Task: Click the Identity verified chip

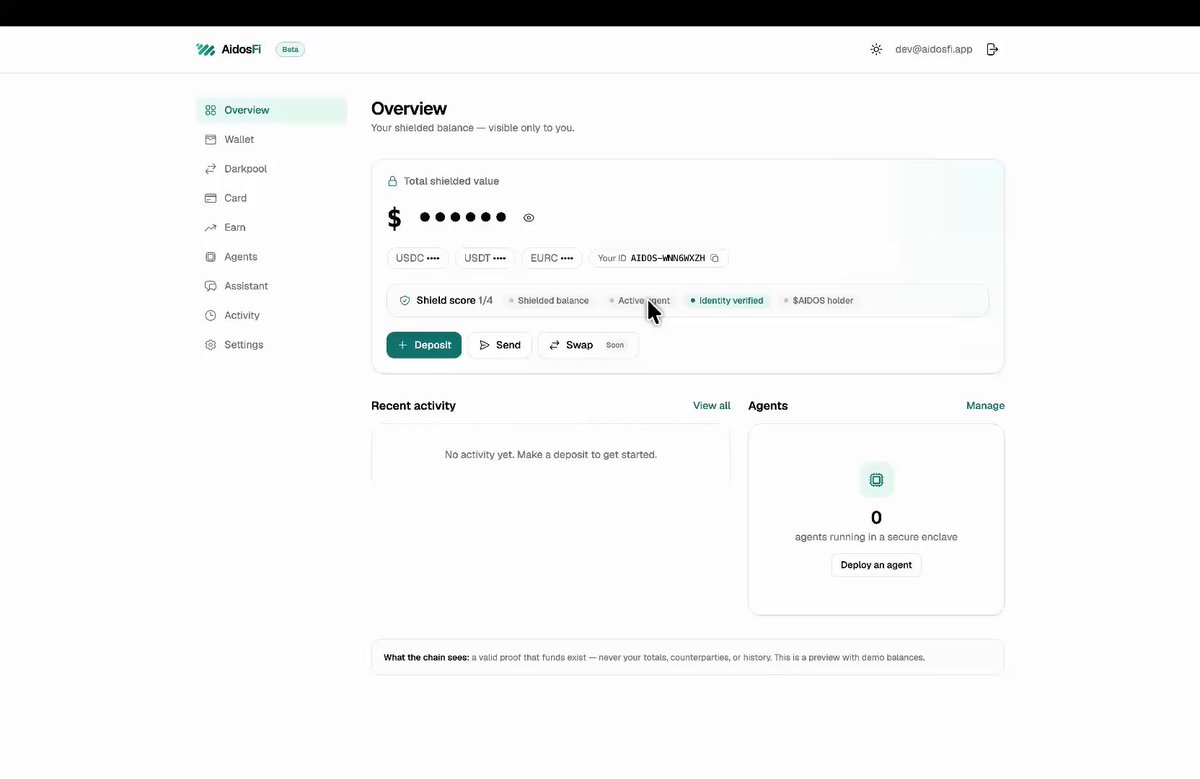Action: pyautogui.click(x=727, y=300)
